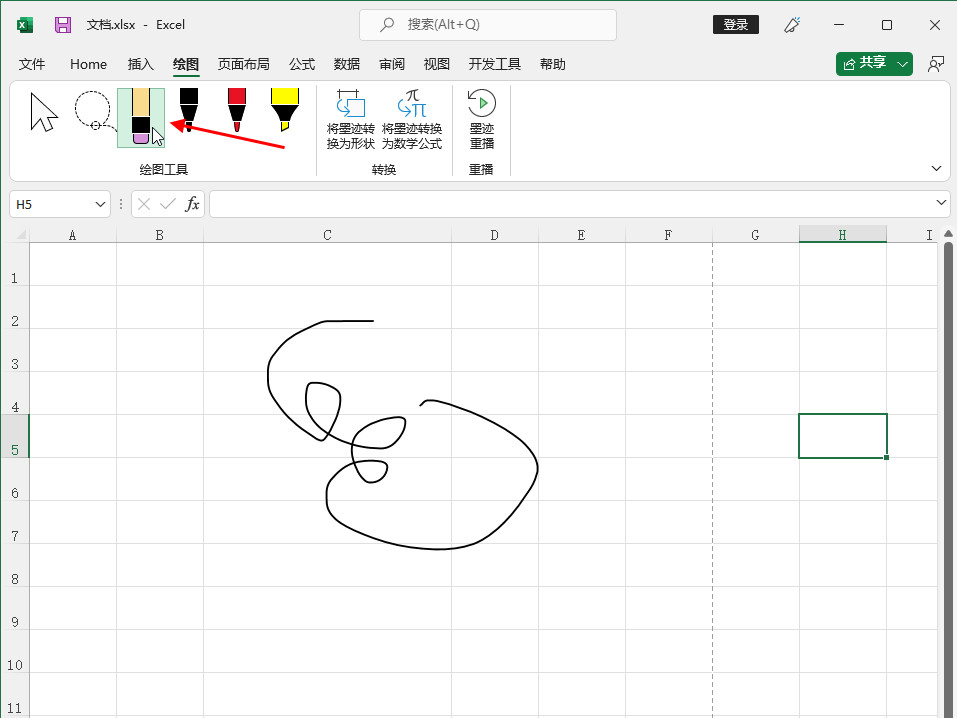
Task: Choose the Lasso Select tool
Action: tap(94, 111)
